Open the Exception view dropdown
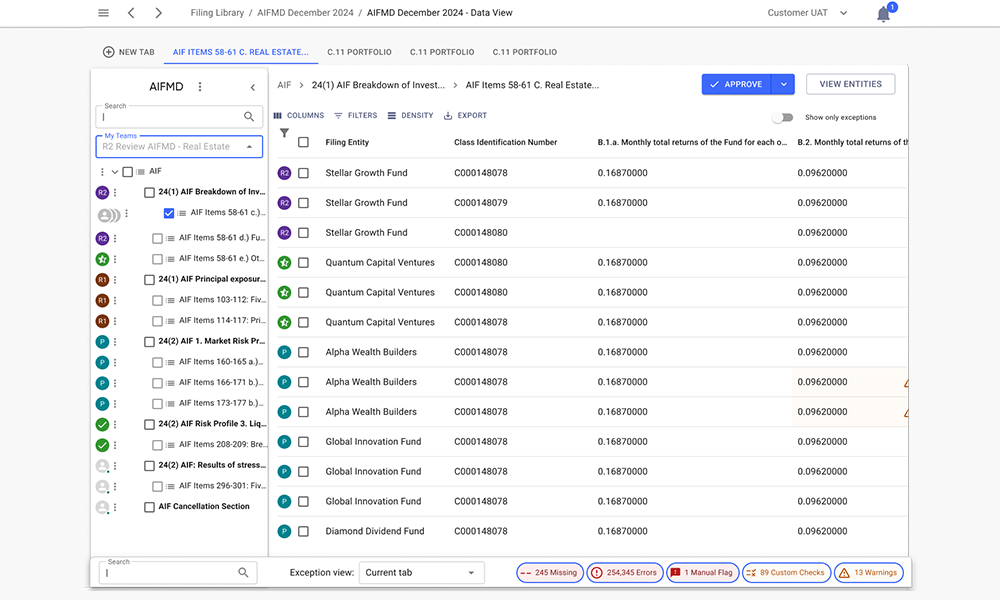This screenshot has width=1000, height=600. [x=421, y=573]
